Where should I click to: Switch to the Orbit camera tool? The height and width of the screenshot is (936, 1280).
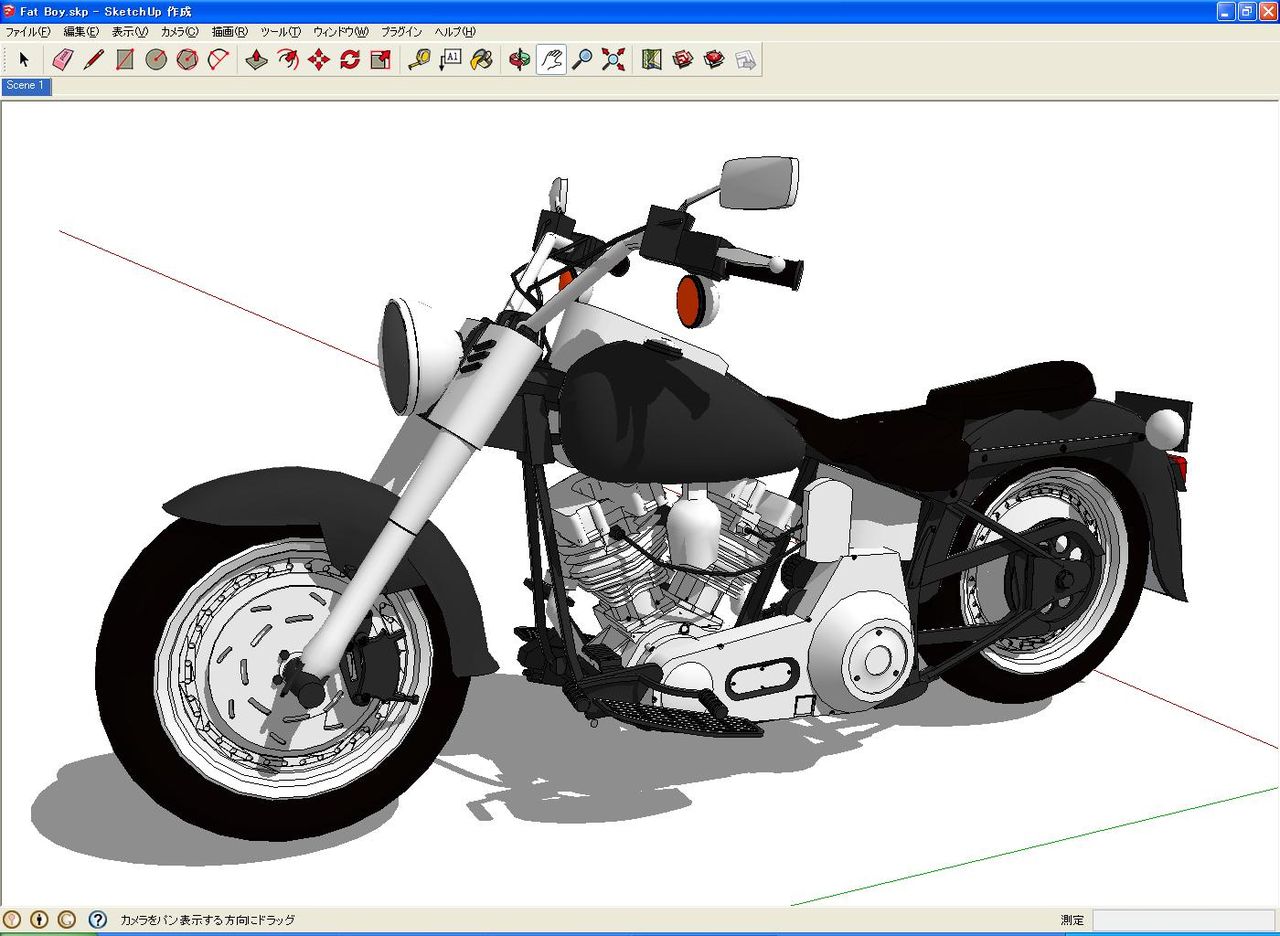[520, 60]
